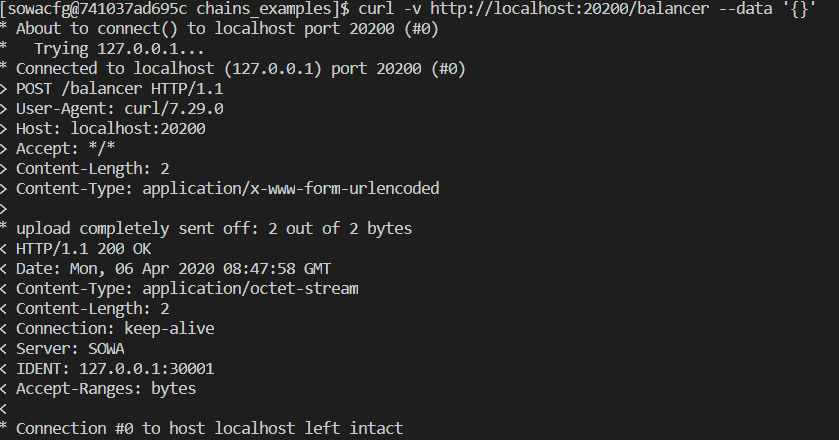Click the 'Server: SOWA' response header
839x440 pixels.
pyautogui.click(x=66, y=348)
